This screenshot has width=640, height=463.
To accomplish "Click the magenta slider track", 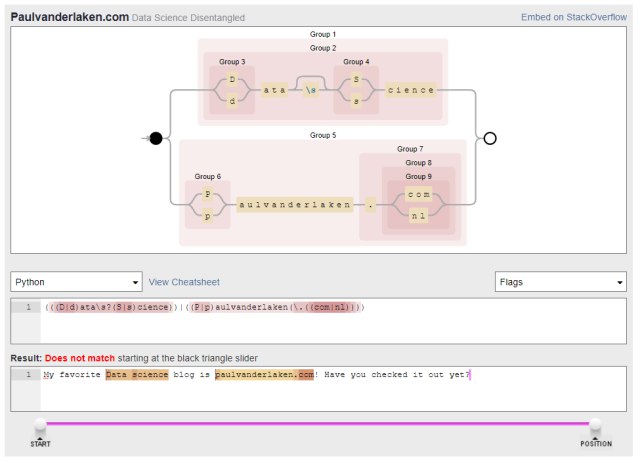I will (x=318, y=423).
